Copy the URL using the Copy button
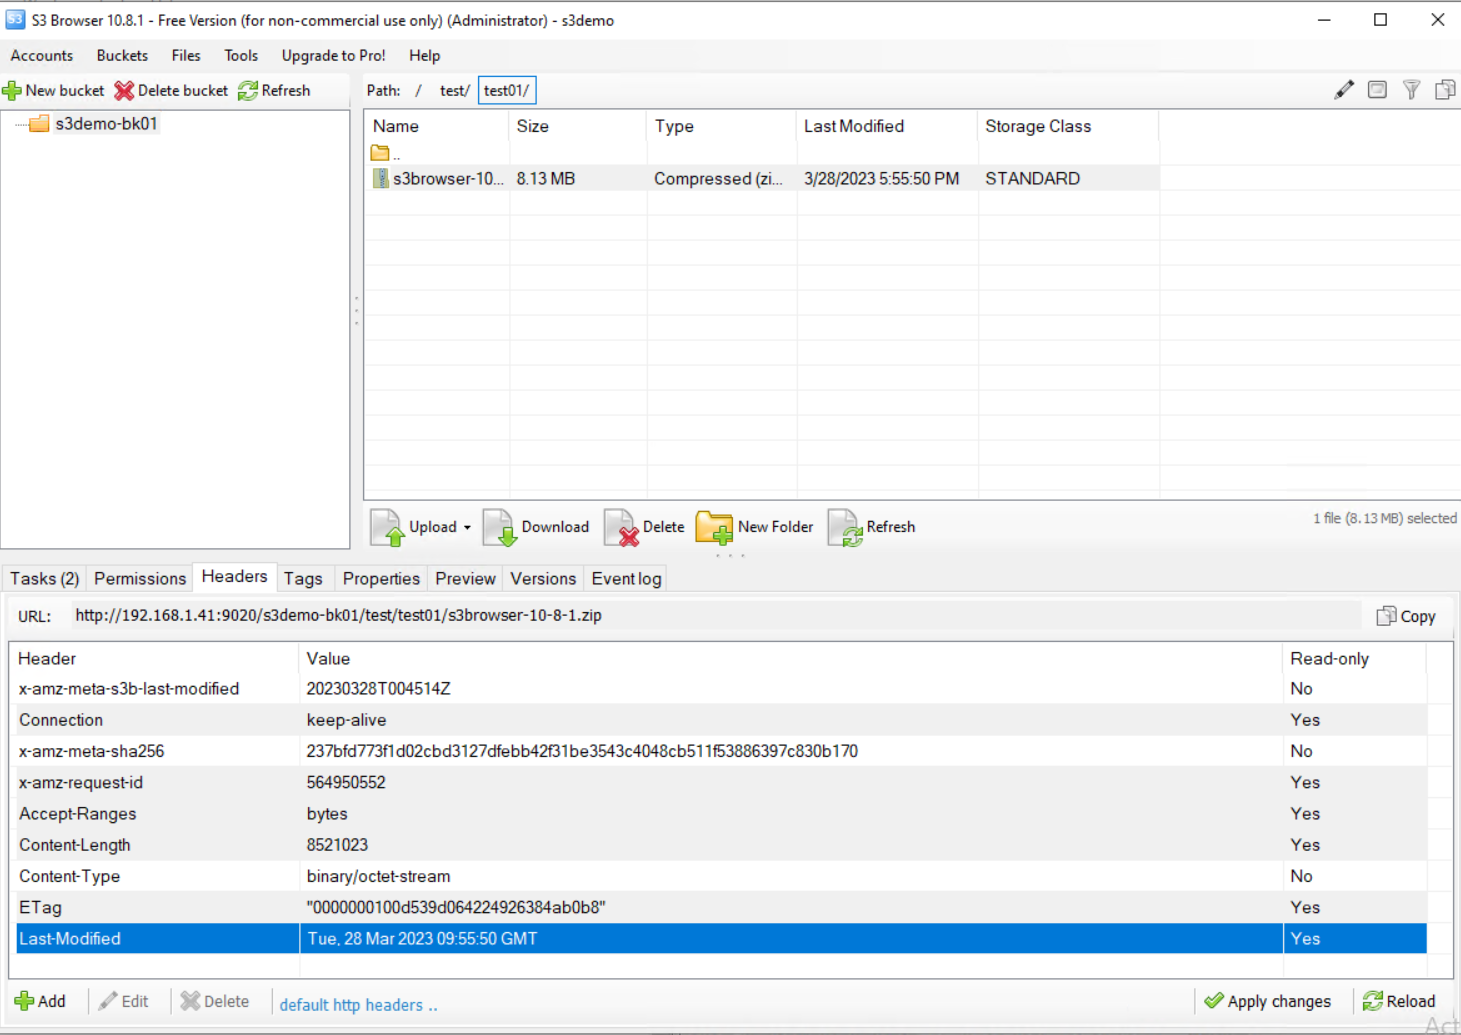 (x=1407, y=615)
